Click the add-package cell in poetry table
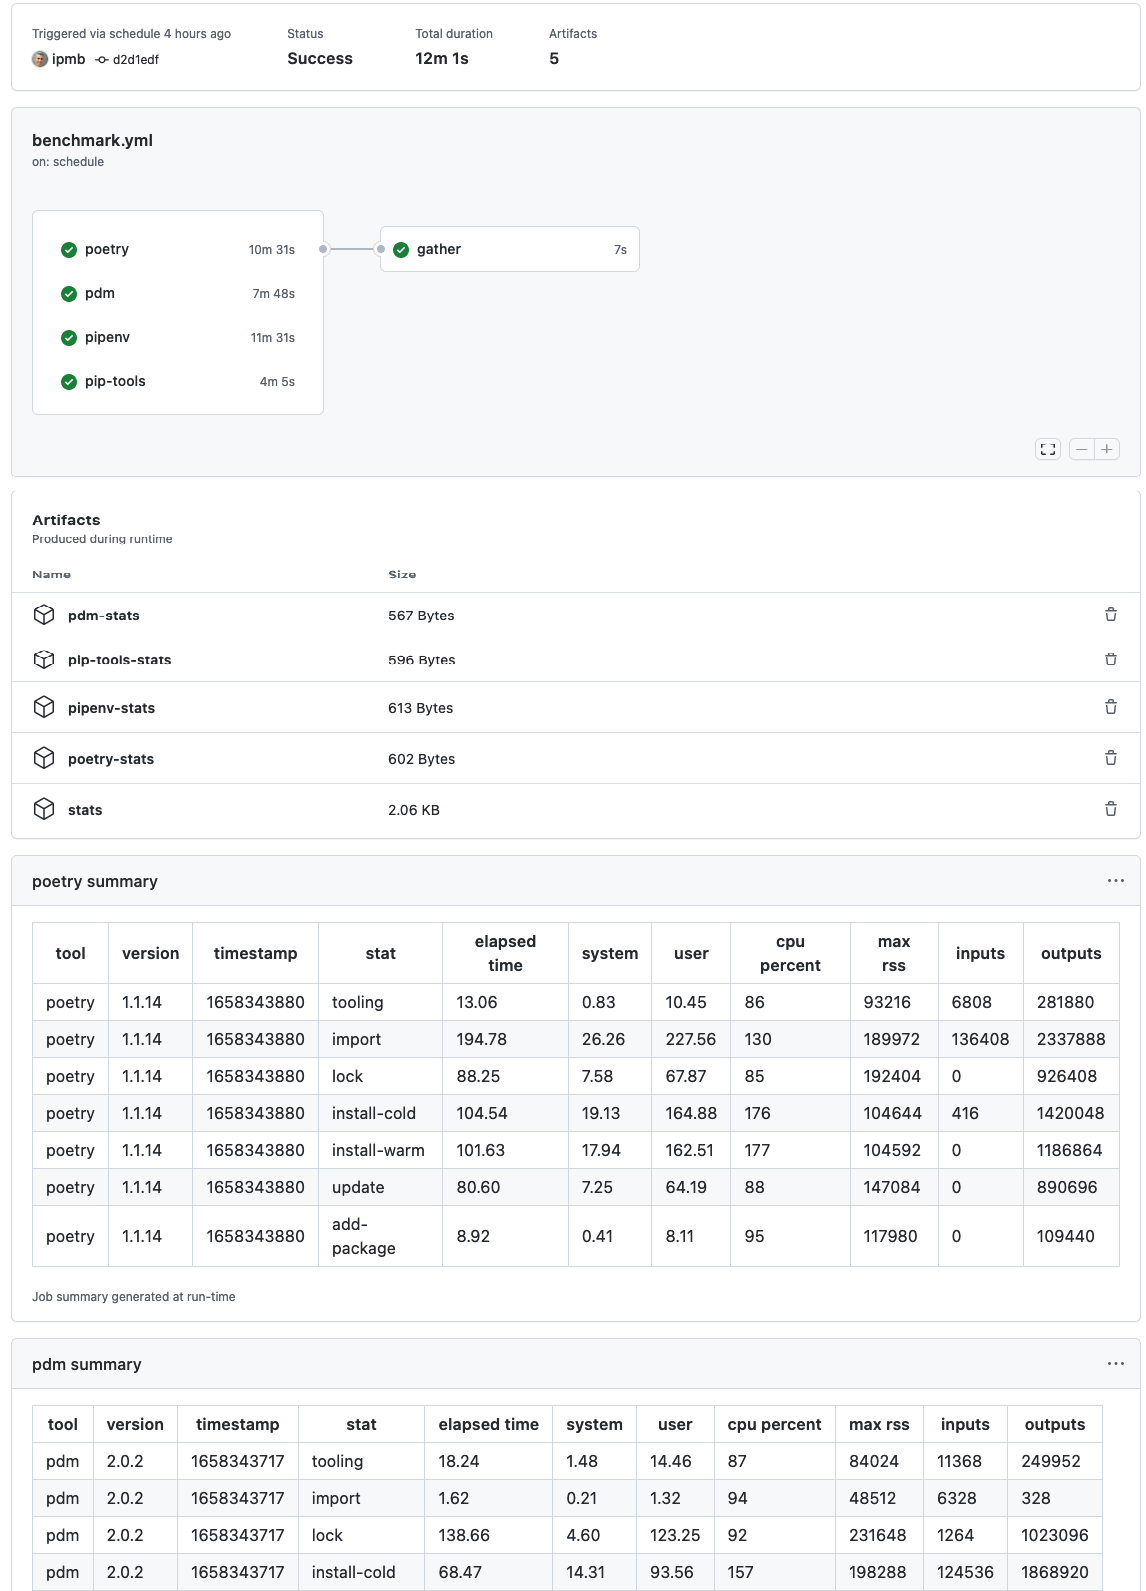 [381, 1236]
